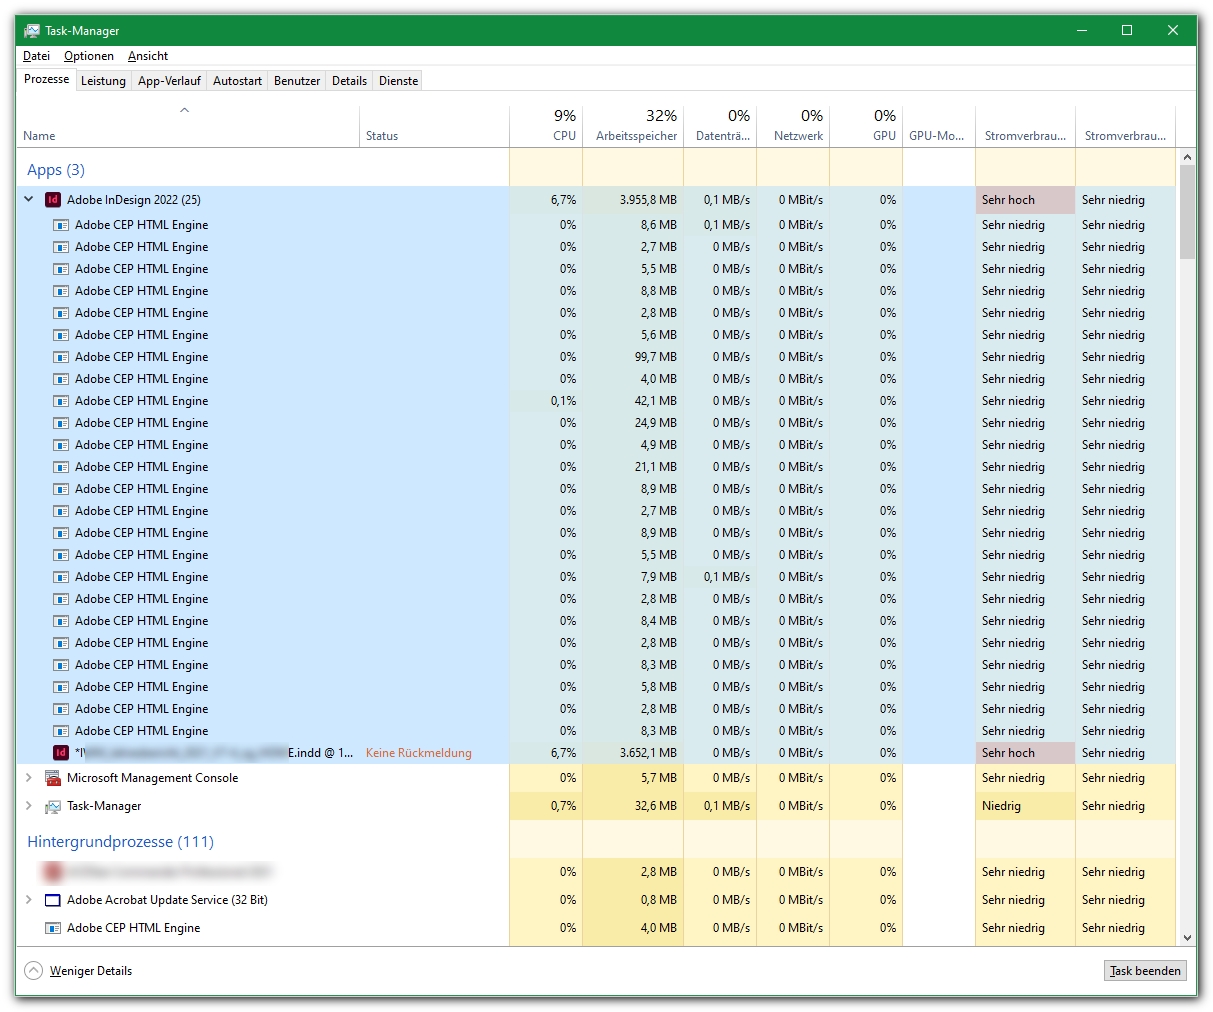Screen dimensions: 1213x1012
Task: Click the CEP HTML Engine icon under Hintergrundprozesse
Action: (x=52, y=928)
